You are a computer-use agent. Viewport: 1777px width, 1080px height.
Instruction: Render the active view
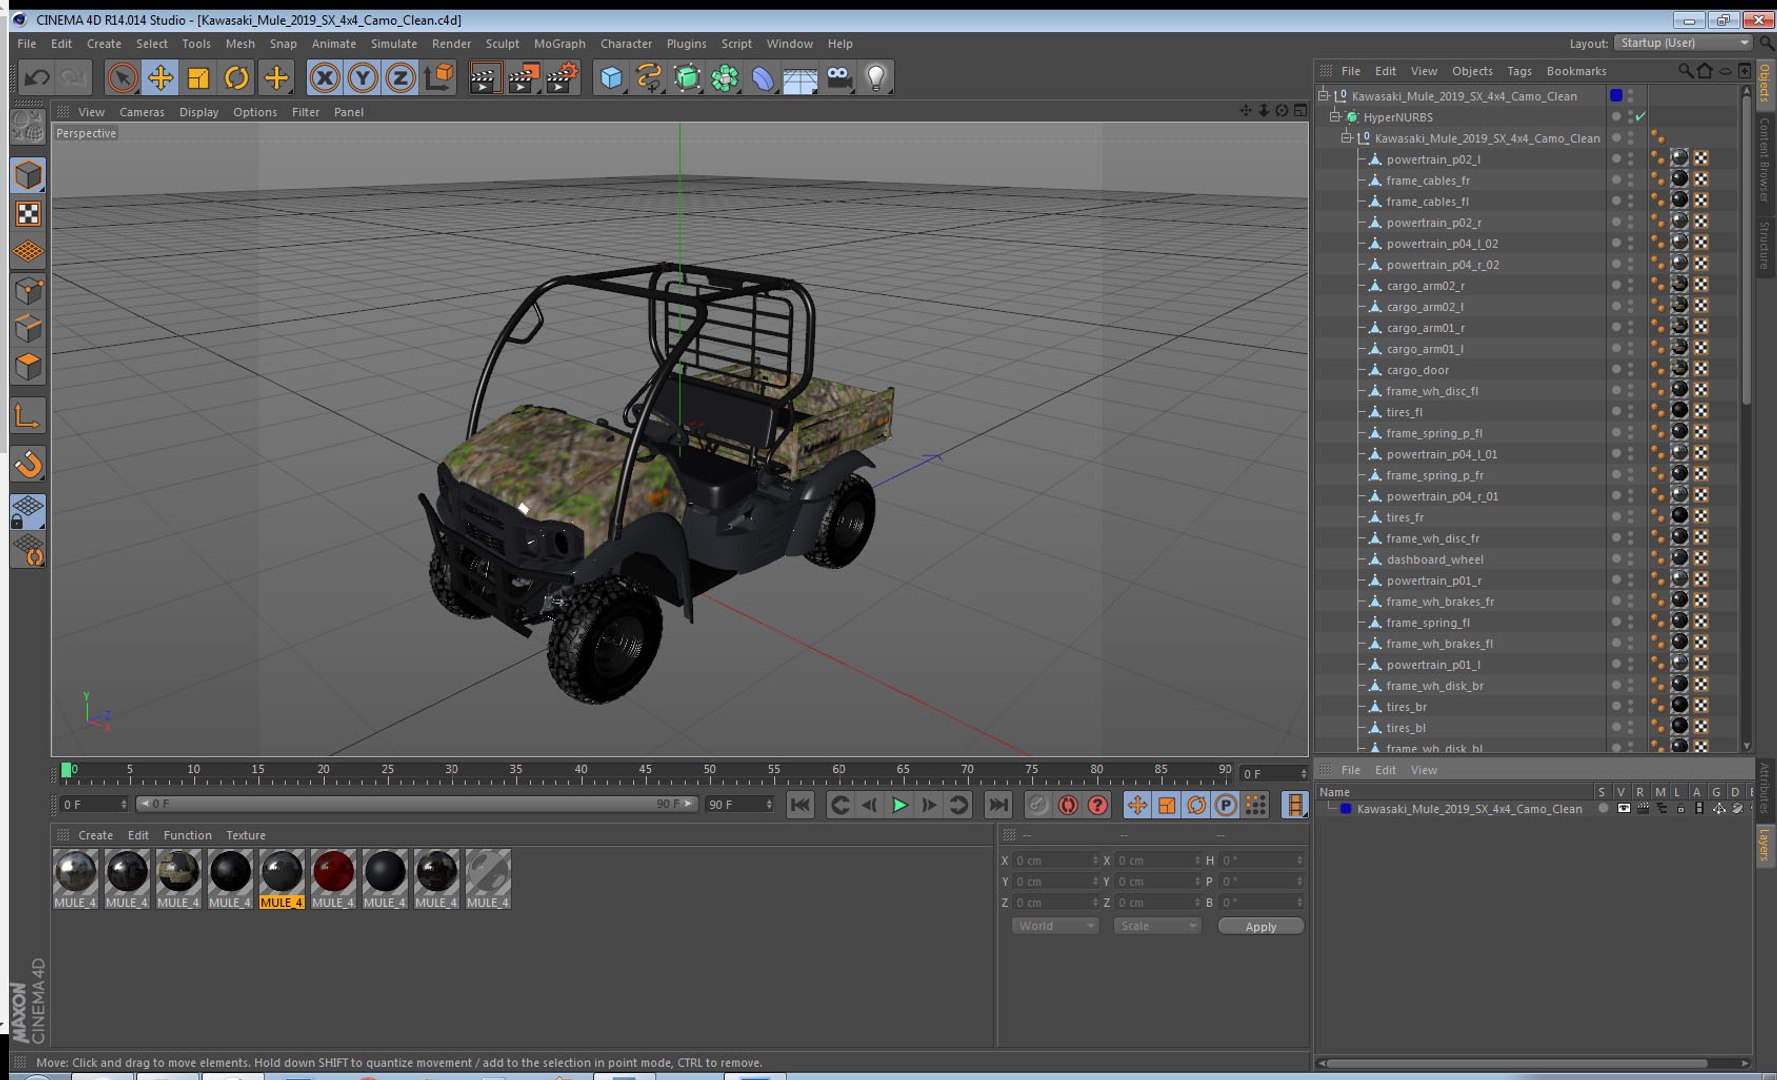coord(484,77)
